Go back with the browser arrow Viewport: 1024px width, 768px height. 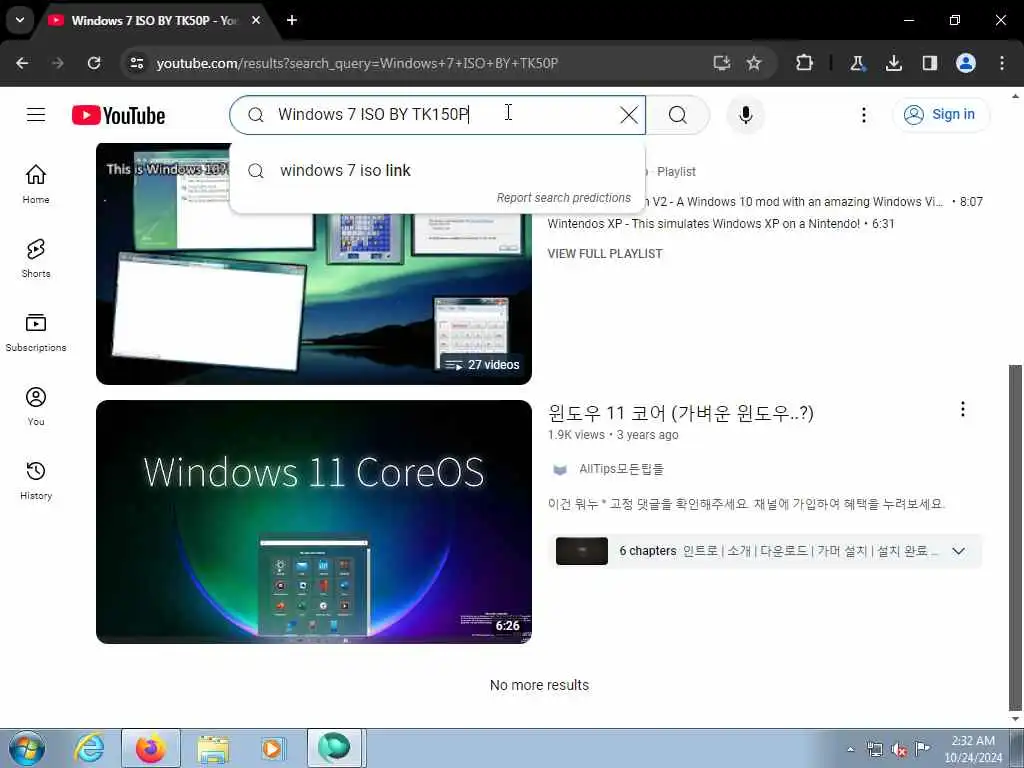click(x=22, y=63)
